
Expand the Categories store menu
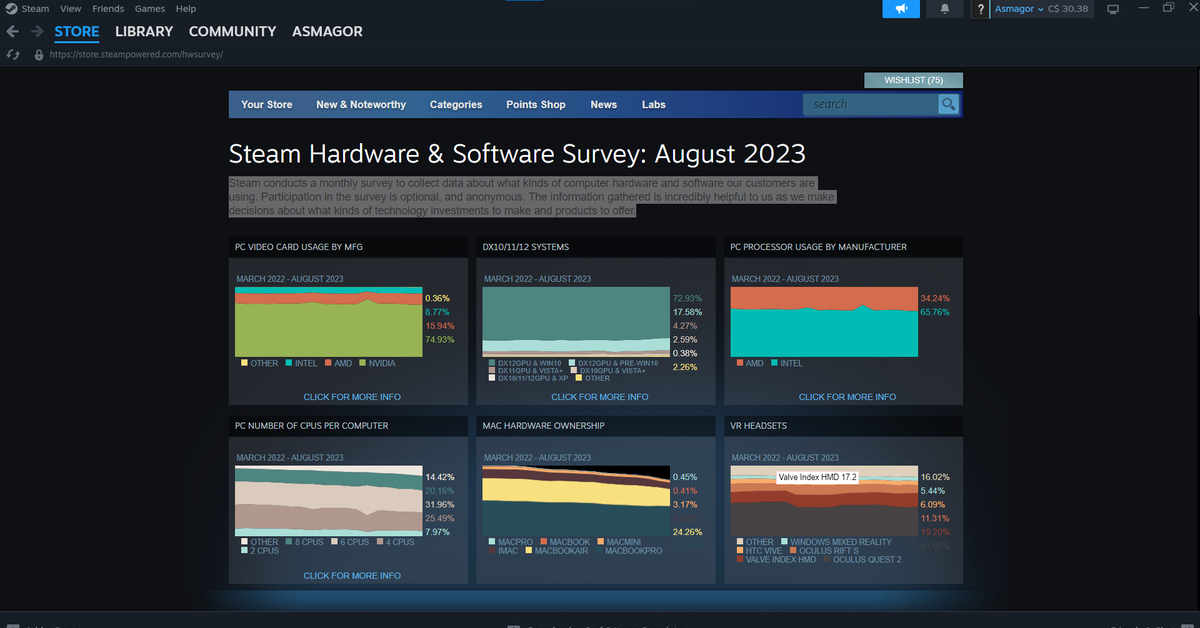[455, 105]
